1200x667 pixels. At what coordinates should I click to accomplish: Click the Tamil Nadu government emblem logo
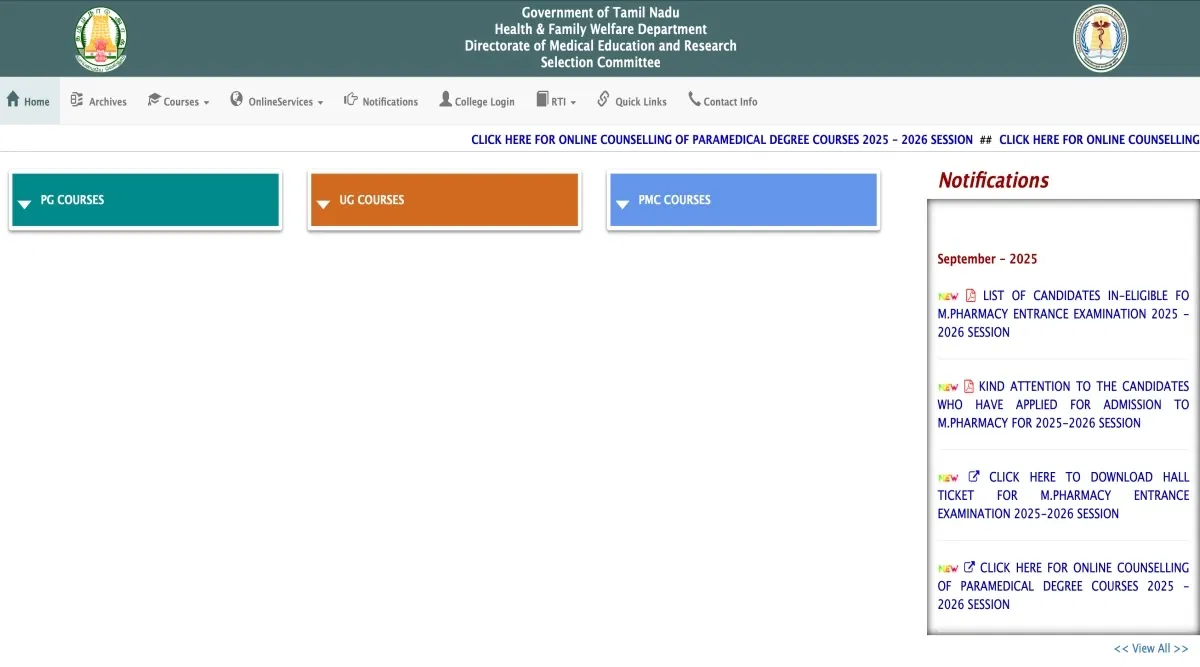tap(100, 38)
